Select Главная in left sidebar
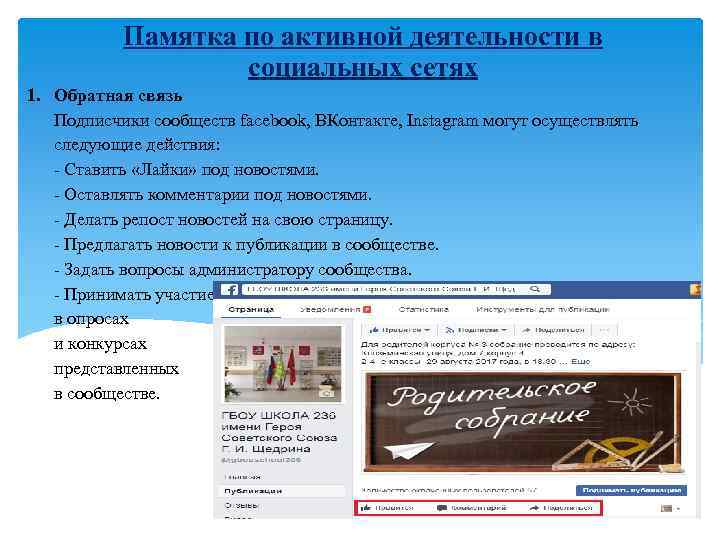 coord(243,477)
